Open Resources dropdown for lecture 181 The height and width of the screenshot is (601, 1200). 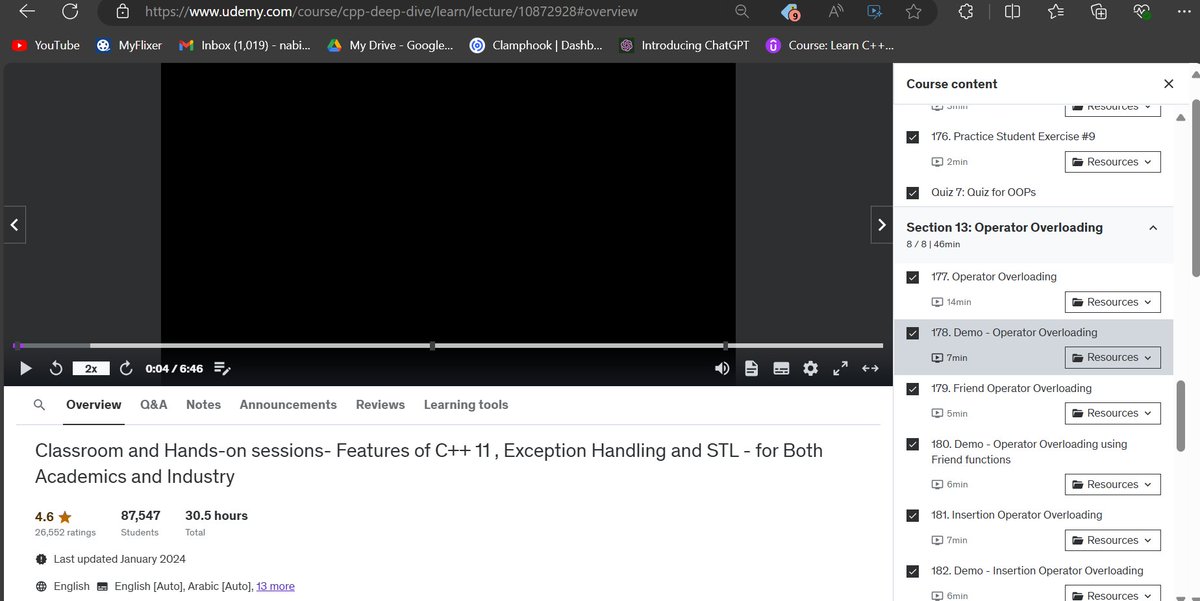click(1112, 541)
